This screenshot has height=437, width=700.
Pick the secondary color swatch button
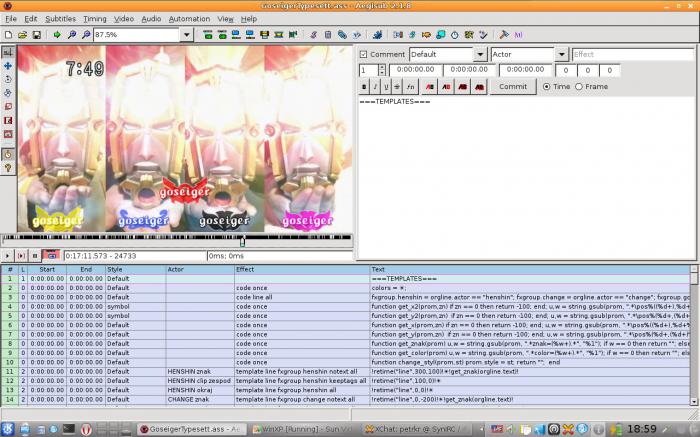[446, 87]
